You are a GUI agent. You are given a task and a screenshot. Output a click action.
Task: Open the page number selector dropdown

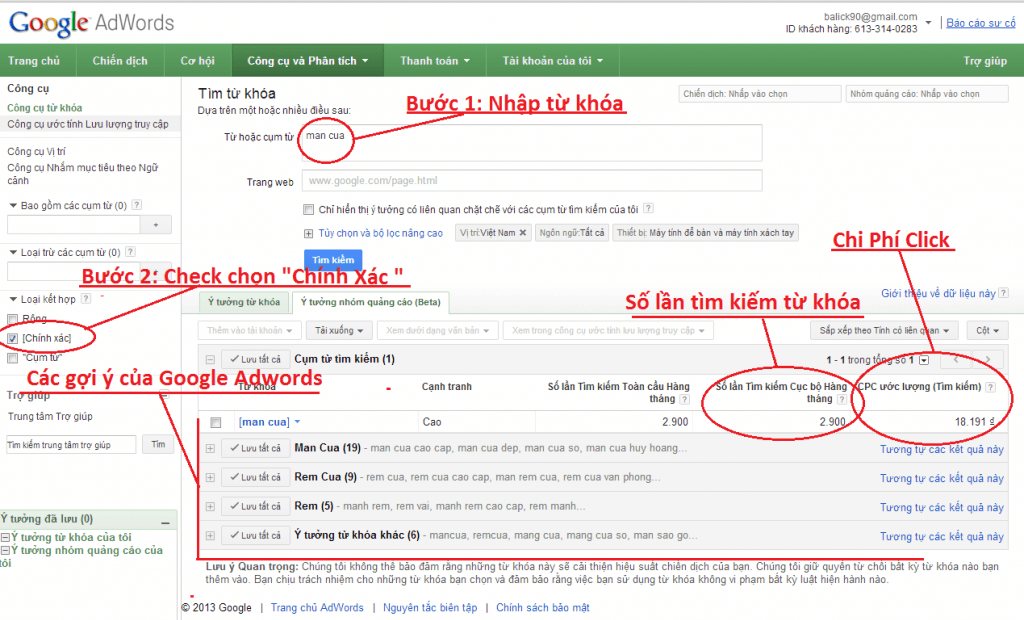click(x=923, y=360)
